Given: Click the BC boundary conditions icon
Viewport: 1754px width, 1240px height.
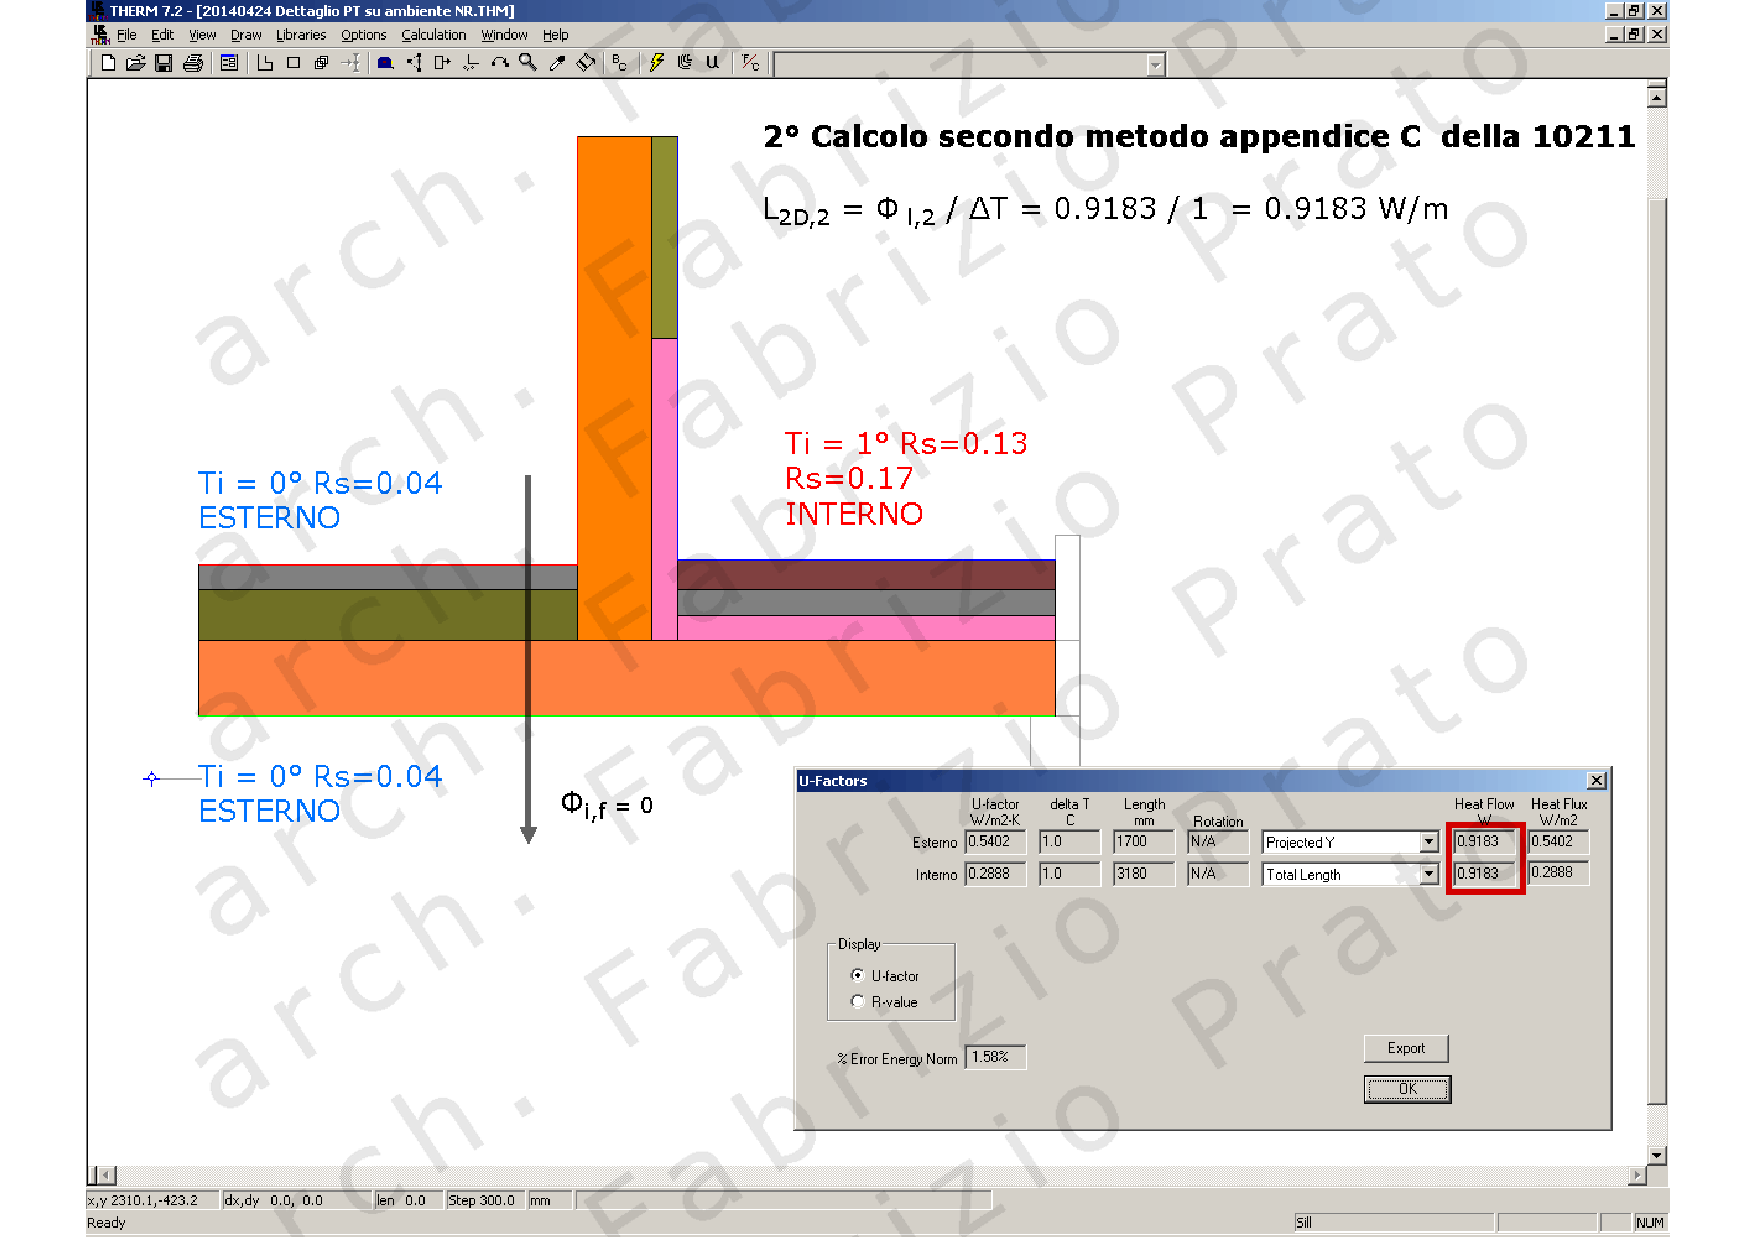Looking at the screenshot, I should [x=620, y=63].
